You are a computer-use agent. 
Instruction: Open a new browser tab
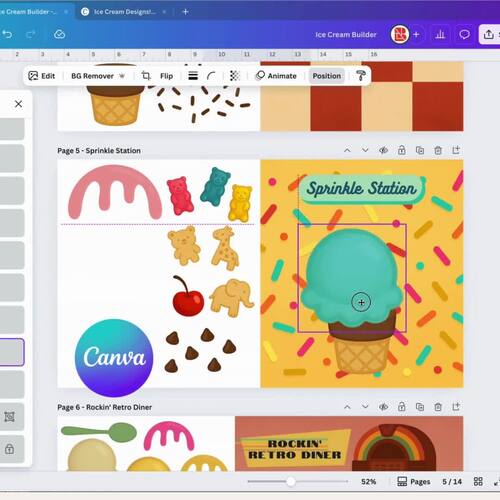click(x=186, y=12)
